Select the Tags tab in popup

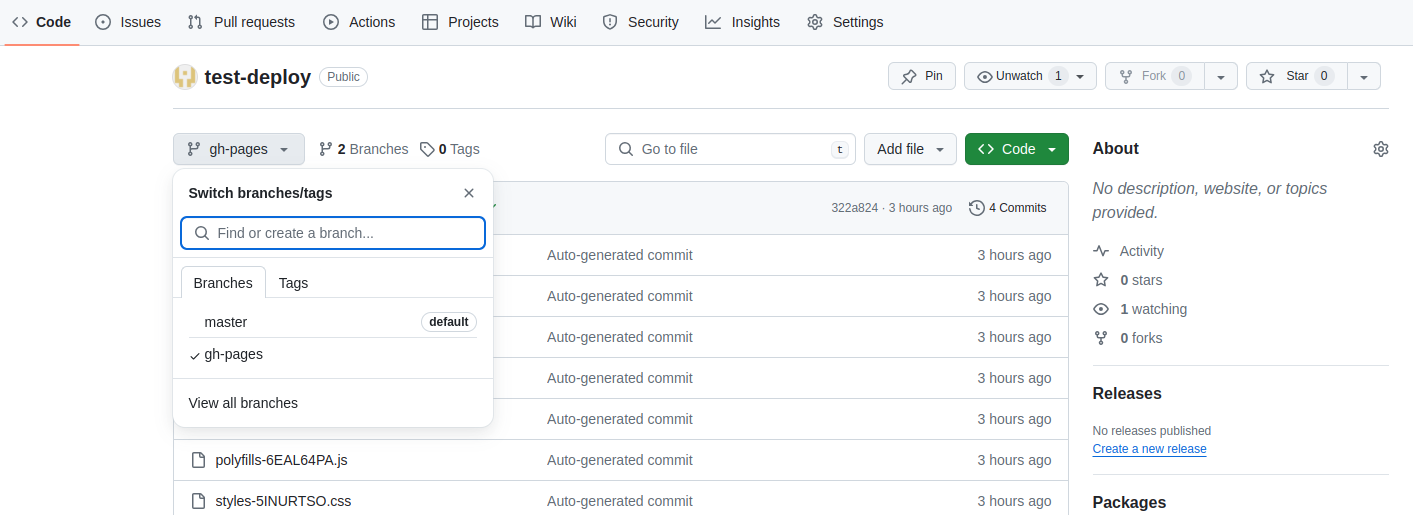[x=293, y=283]
